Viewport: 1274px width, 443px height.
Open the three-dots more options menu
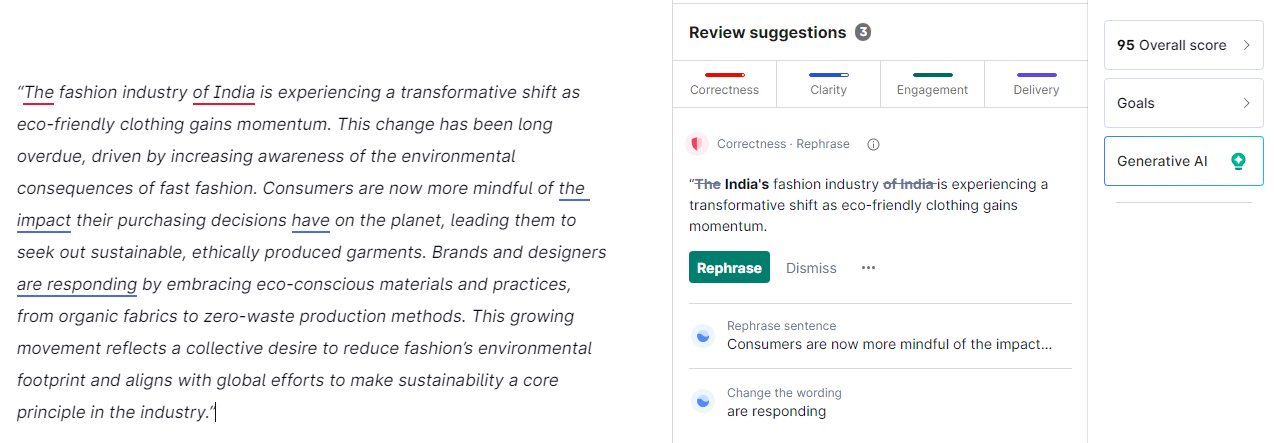[868, 268]
